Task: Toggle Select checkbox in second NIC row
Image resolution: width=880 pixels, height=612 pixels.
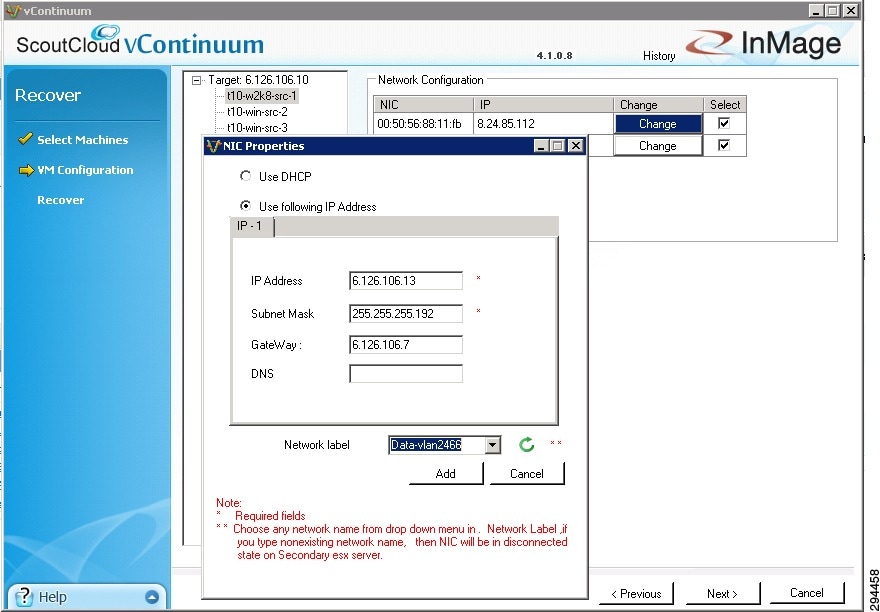Action: click(x=724, y=145)
